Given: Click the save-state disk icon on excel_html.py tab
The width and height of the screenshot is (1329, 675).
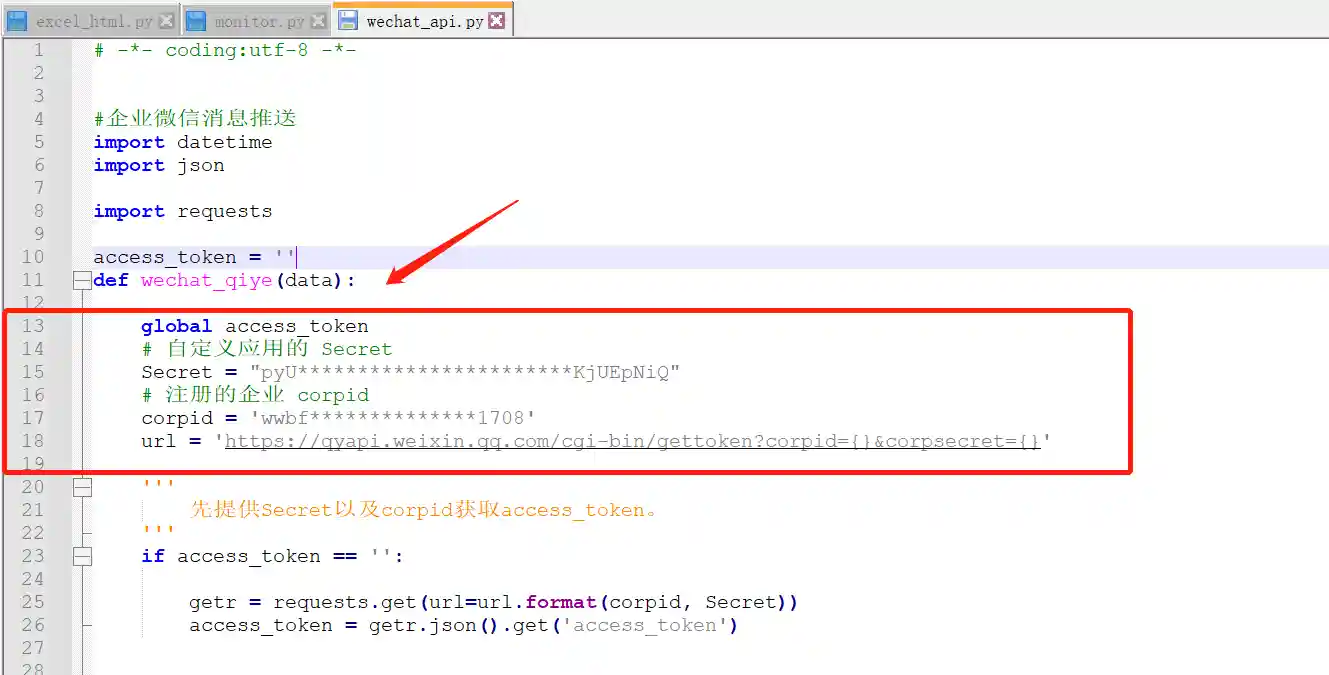Looking at the screenshot, I should (17, 21).
